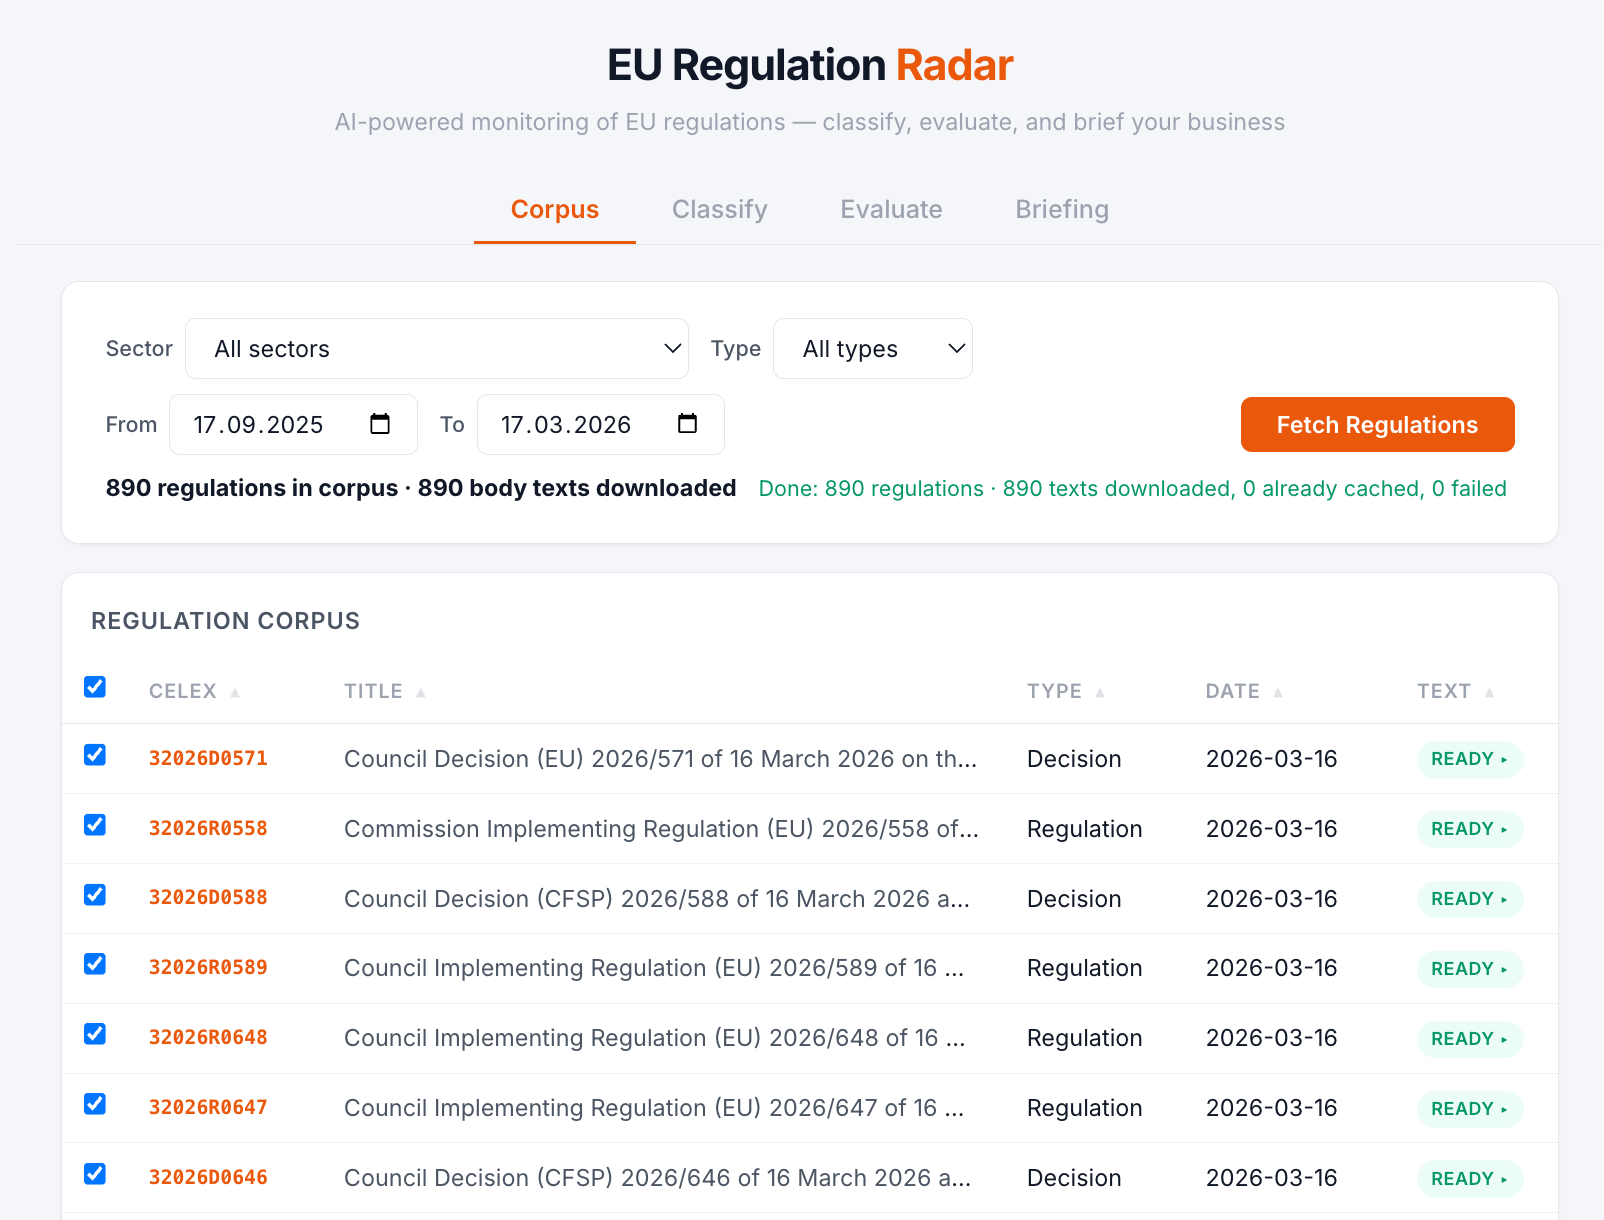Uncheck the row 32026D0588 checkbox

coord(95,895)
